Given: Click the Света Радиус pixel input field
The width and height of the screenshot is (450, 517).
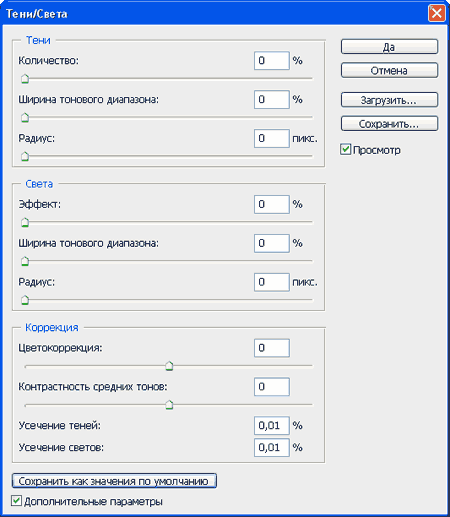Looking at the screenshot, I should point(272,282).
